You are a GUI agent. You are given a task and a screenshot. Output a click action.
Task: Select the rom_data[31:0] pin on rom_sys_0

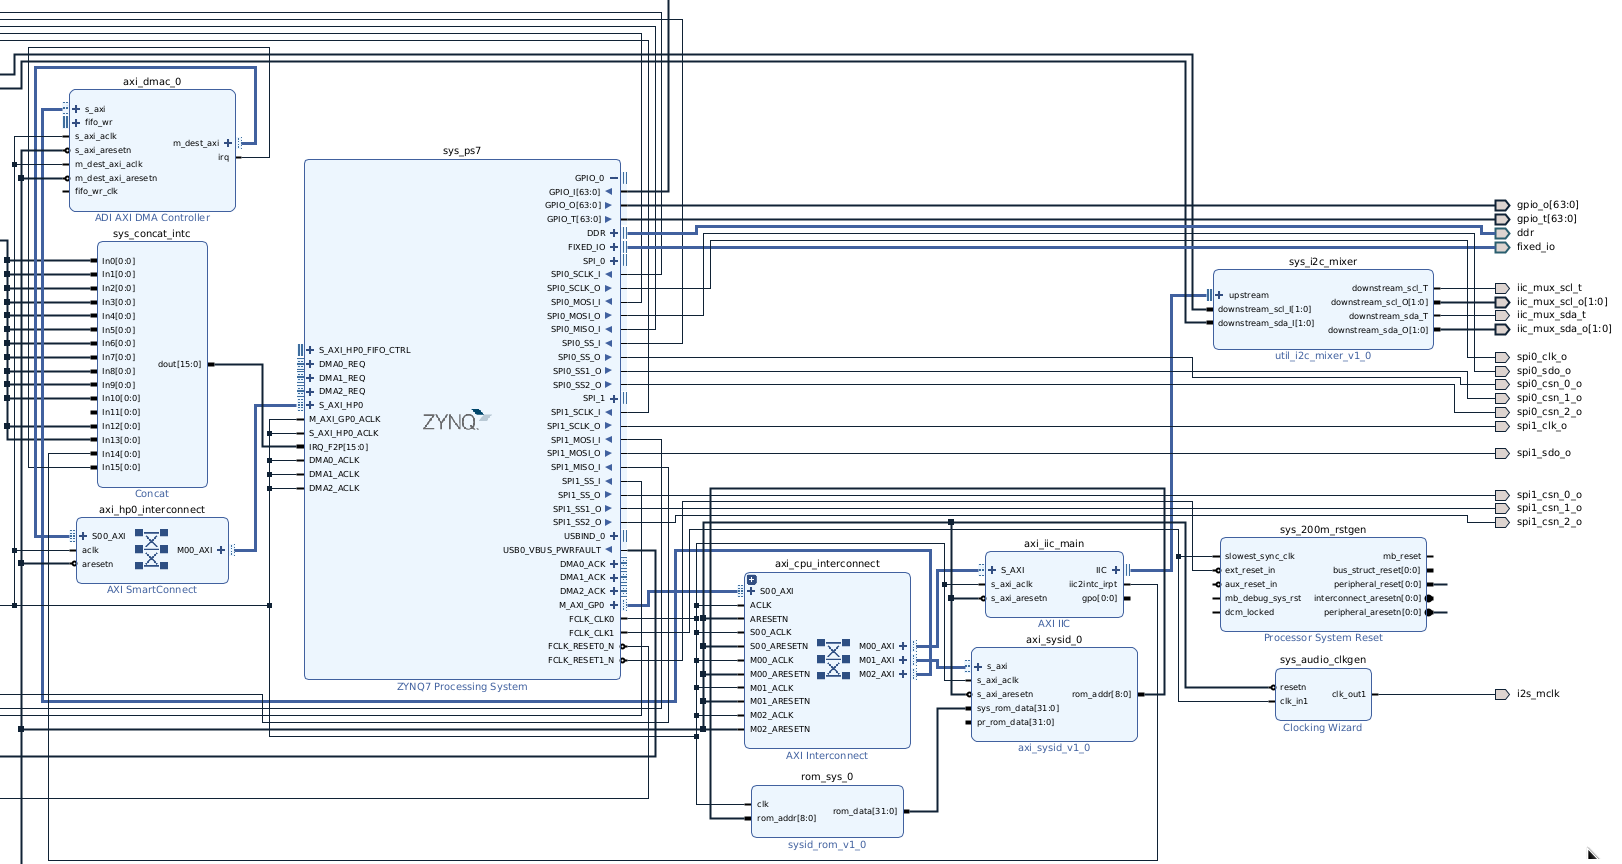[x=864, y=811]
